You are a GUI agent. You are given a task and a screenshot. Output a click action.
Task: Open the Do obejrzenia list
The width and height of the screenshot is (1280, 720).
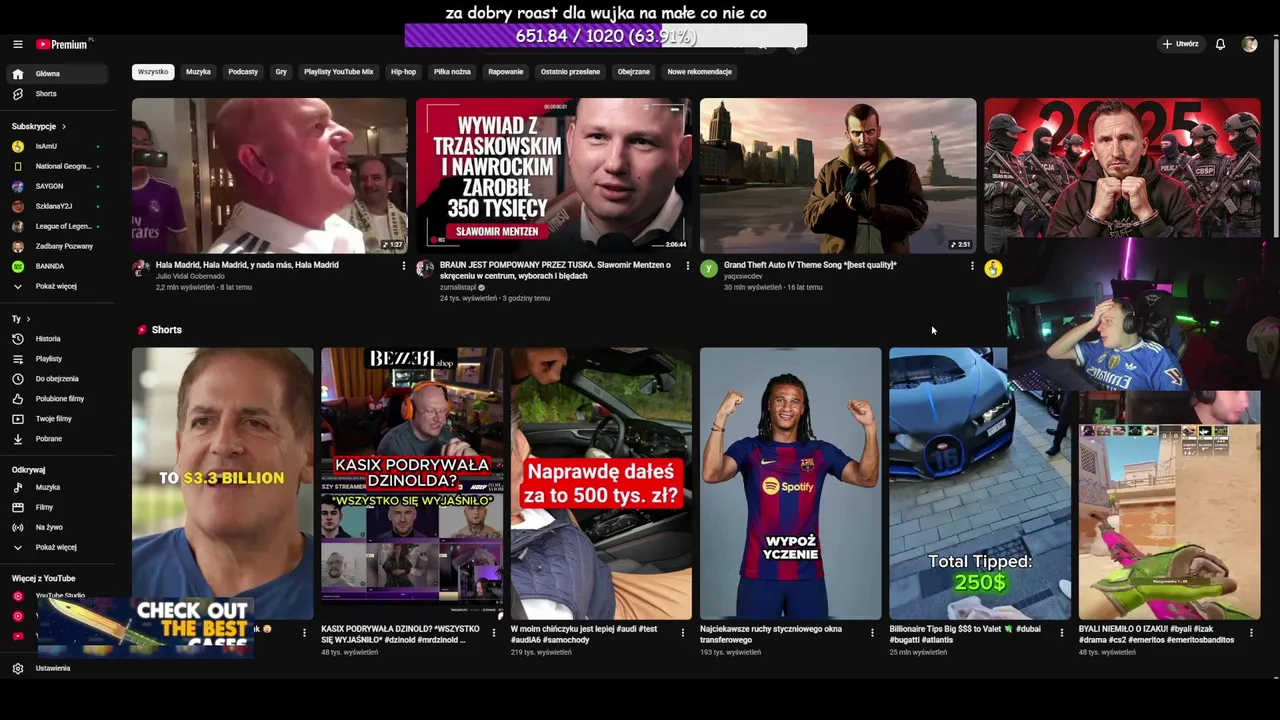(x=59, y=379)
